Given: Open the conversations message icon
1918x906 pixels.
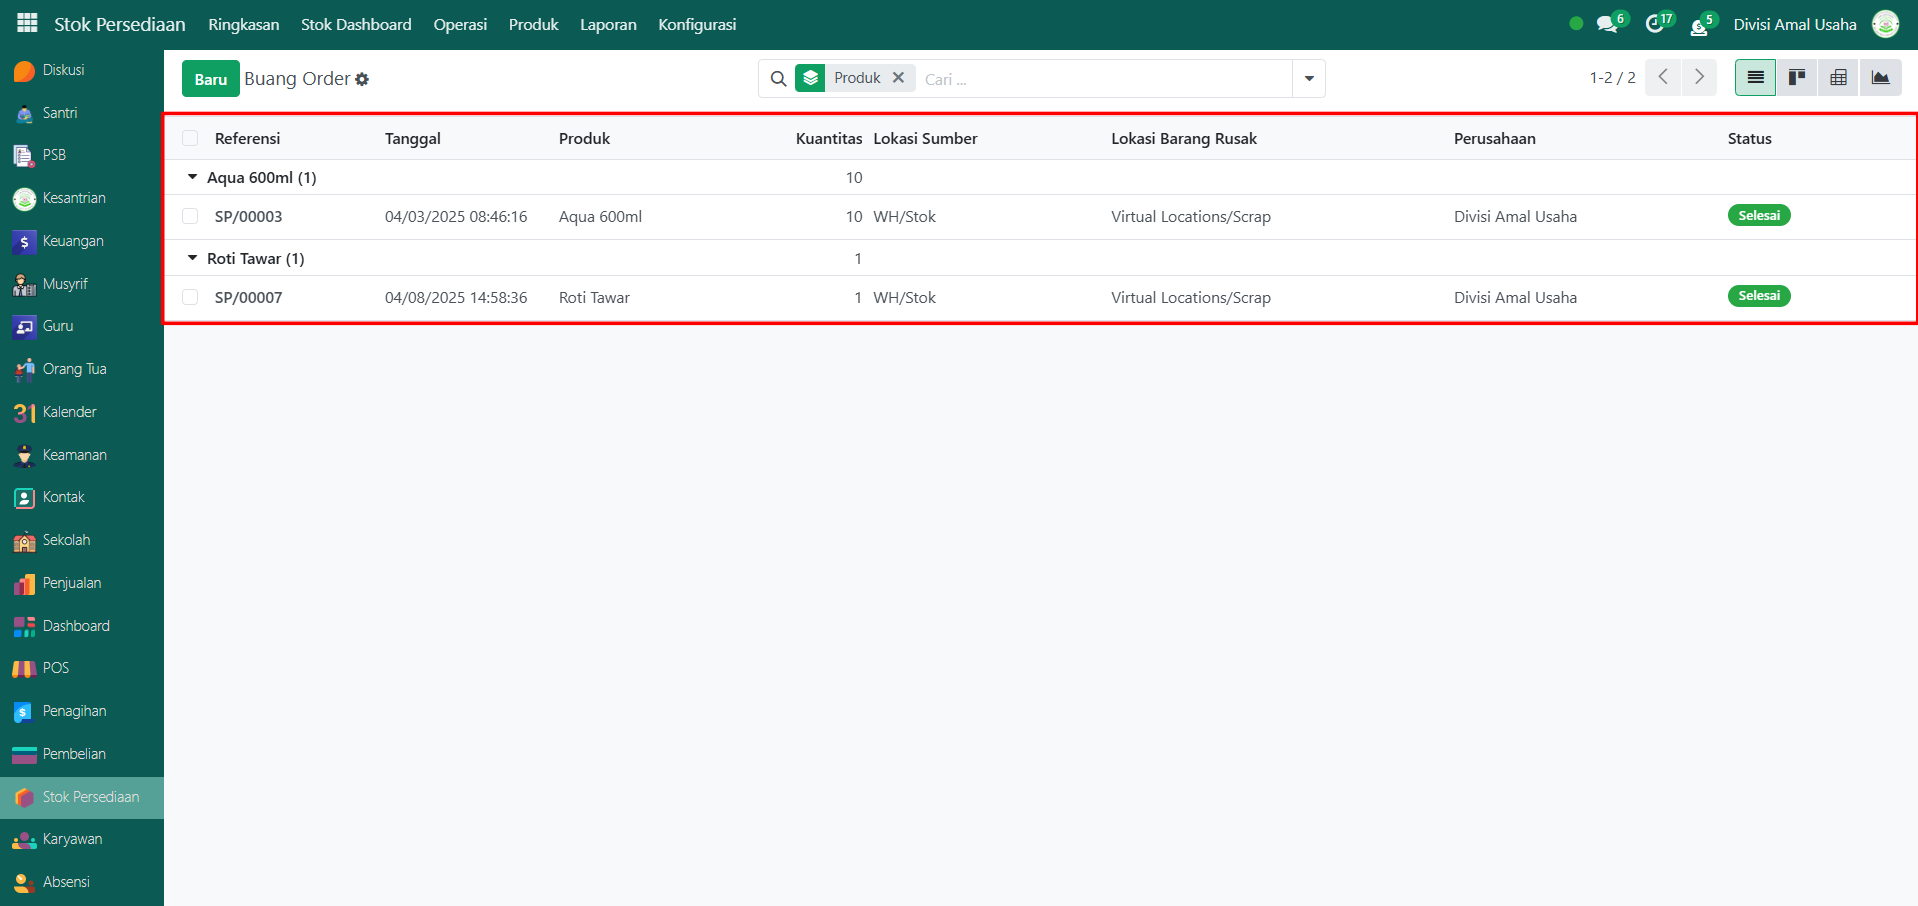Looking at the screenshot, I should [1607, 24].
